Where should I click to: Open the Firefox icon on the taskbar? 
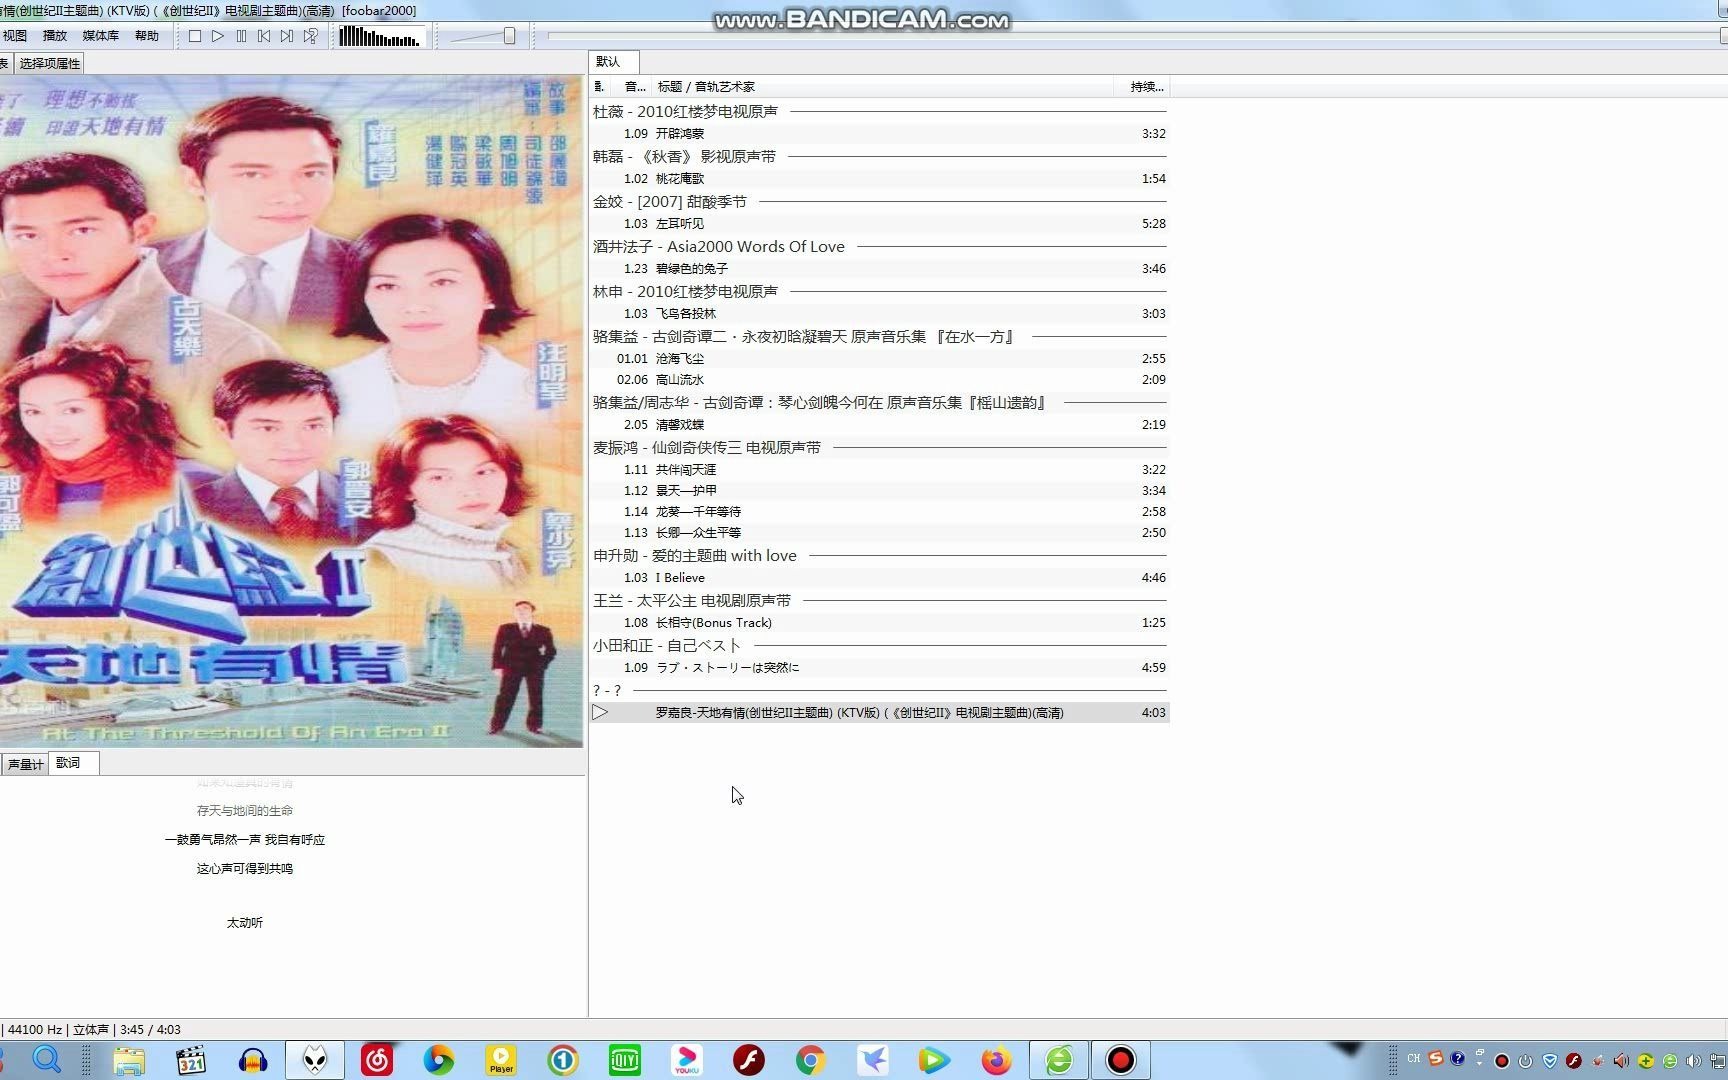tap(996, 1060)
